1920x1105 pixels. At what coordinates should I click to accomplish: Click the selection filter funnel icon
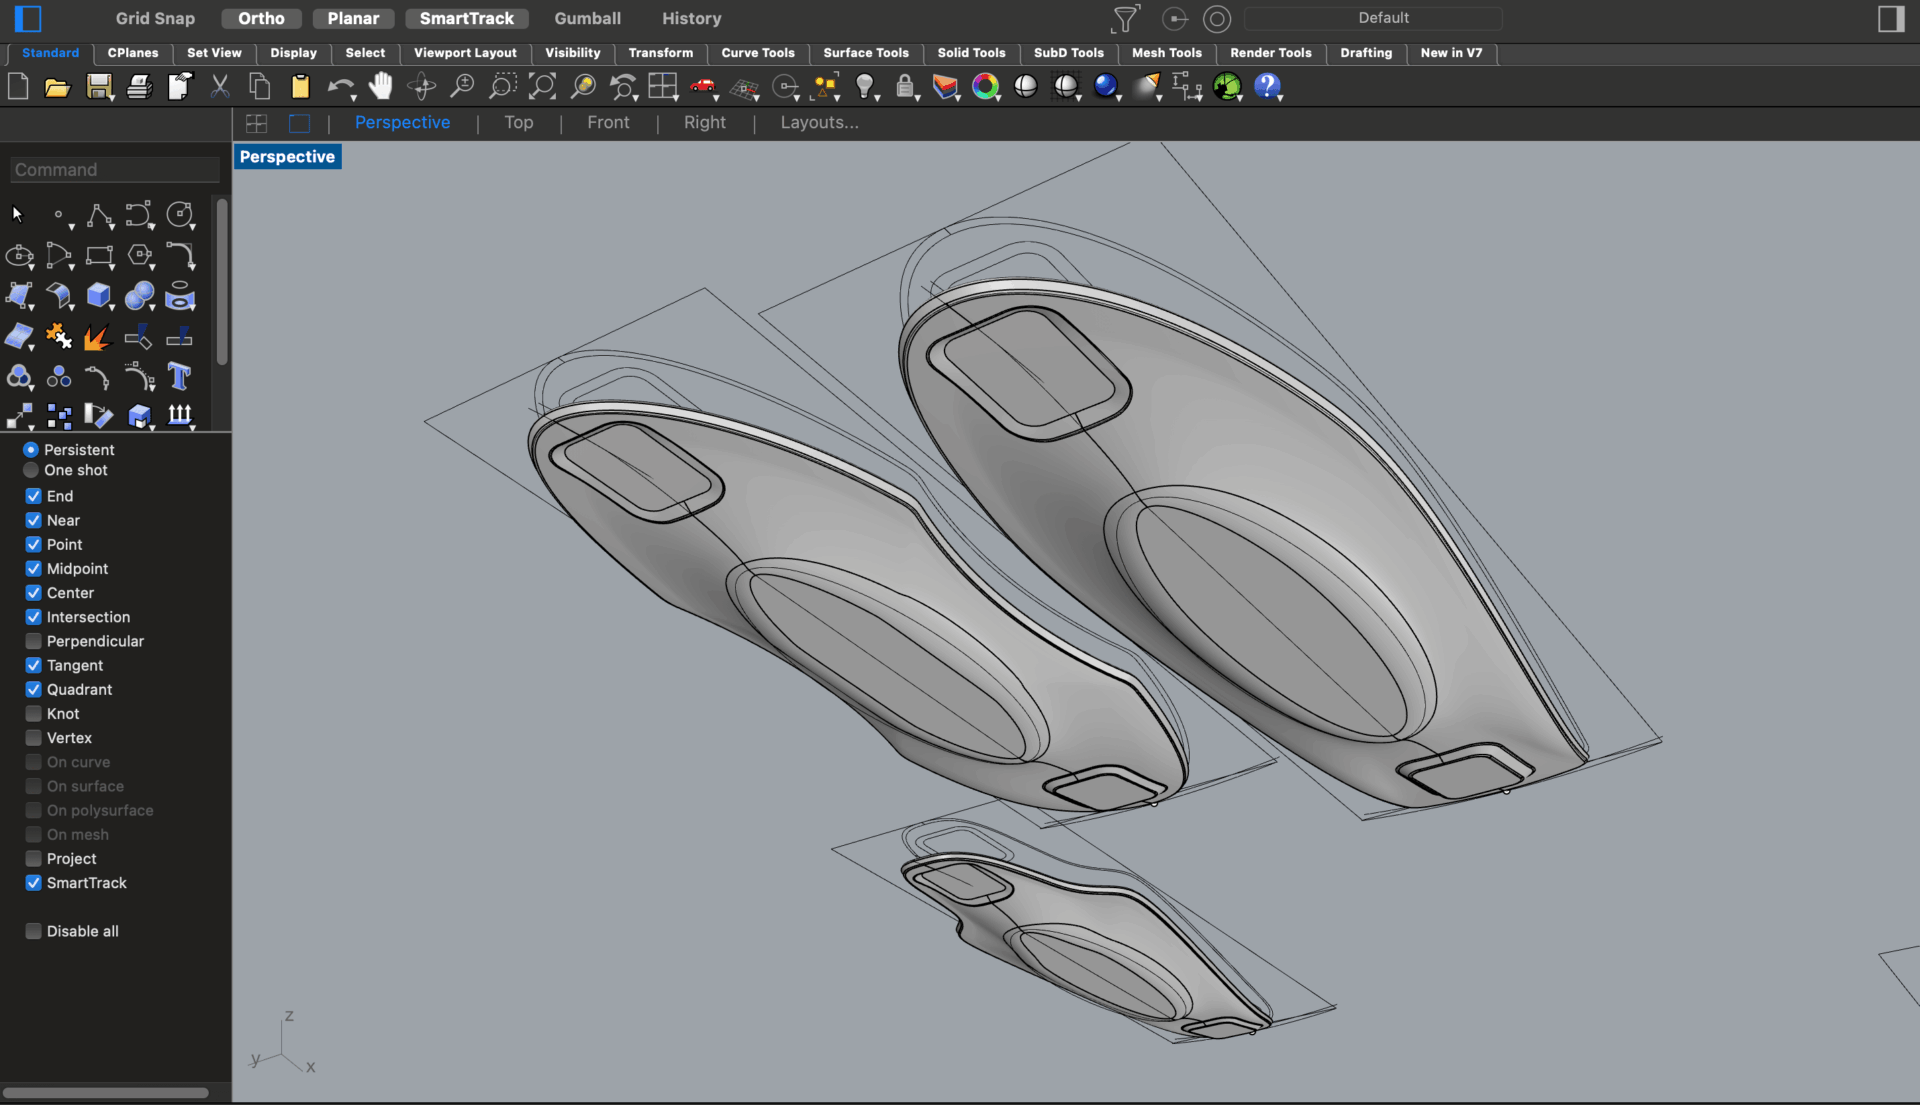[x=1125, y=19]
